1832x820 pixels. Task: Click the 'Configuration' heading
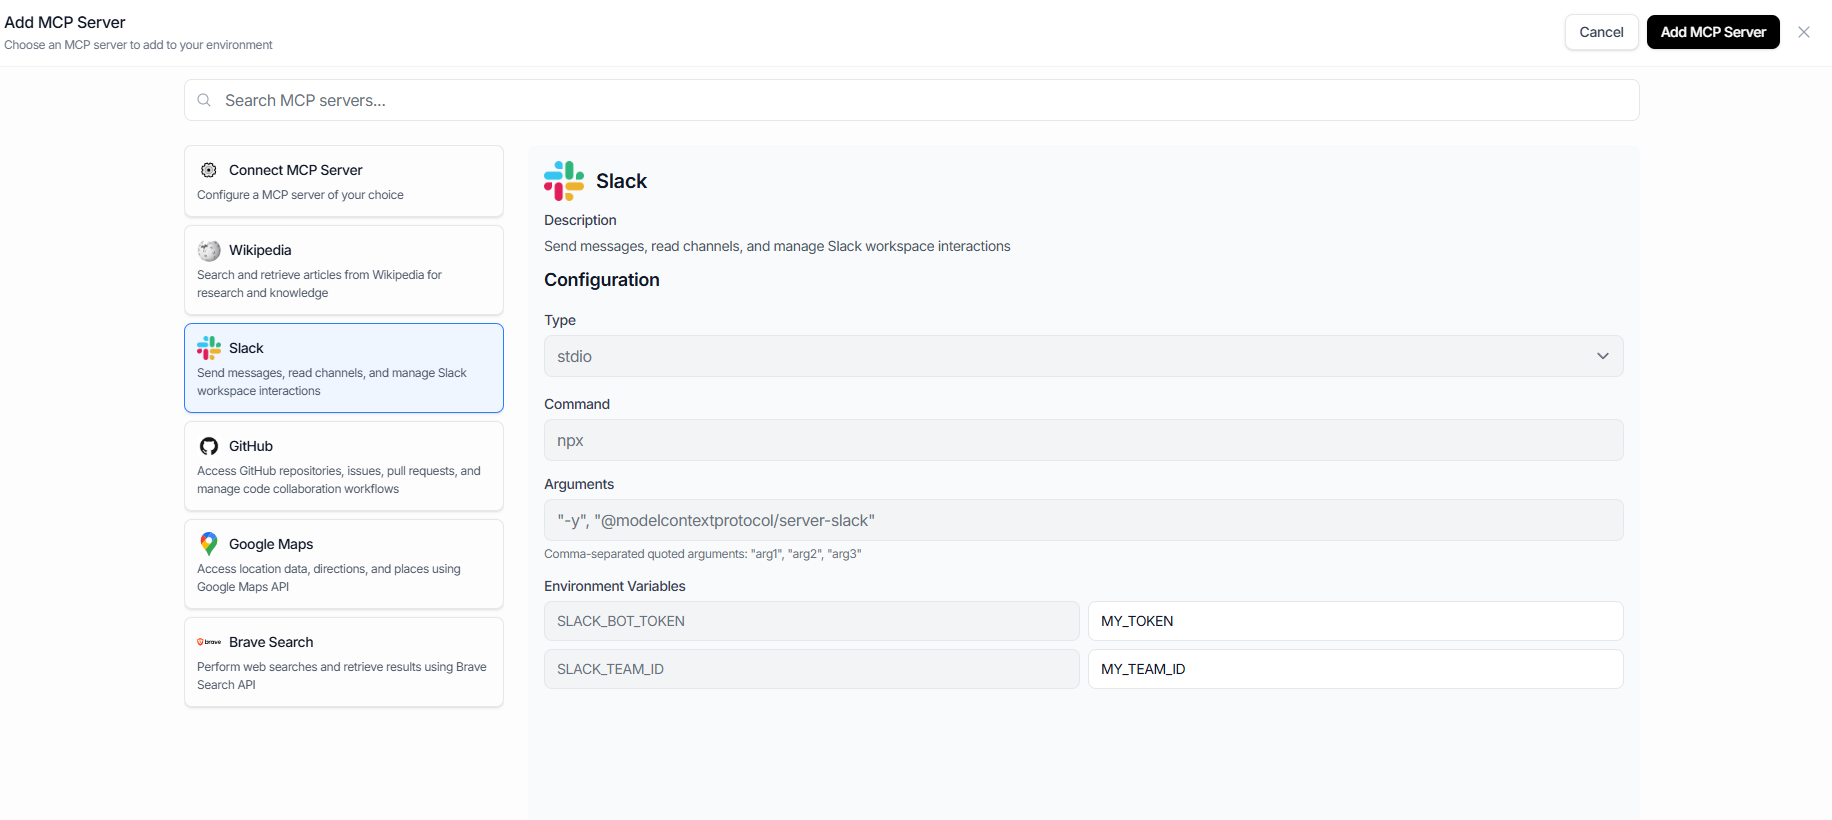coord(602,280)
